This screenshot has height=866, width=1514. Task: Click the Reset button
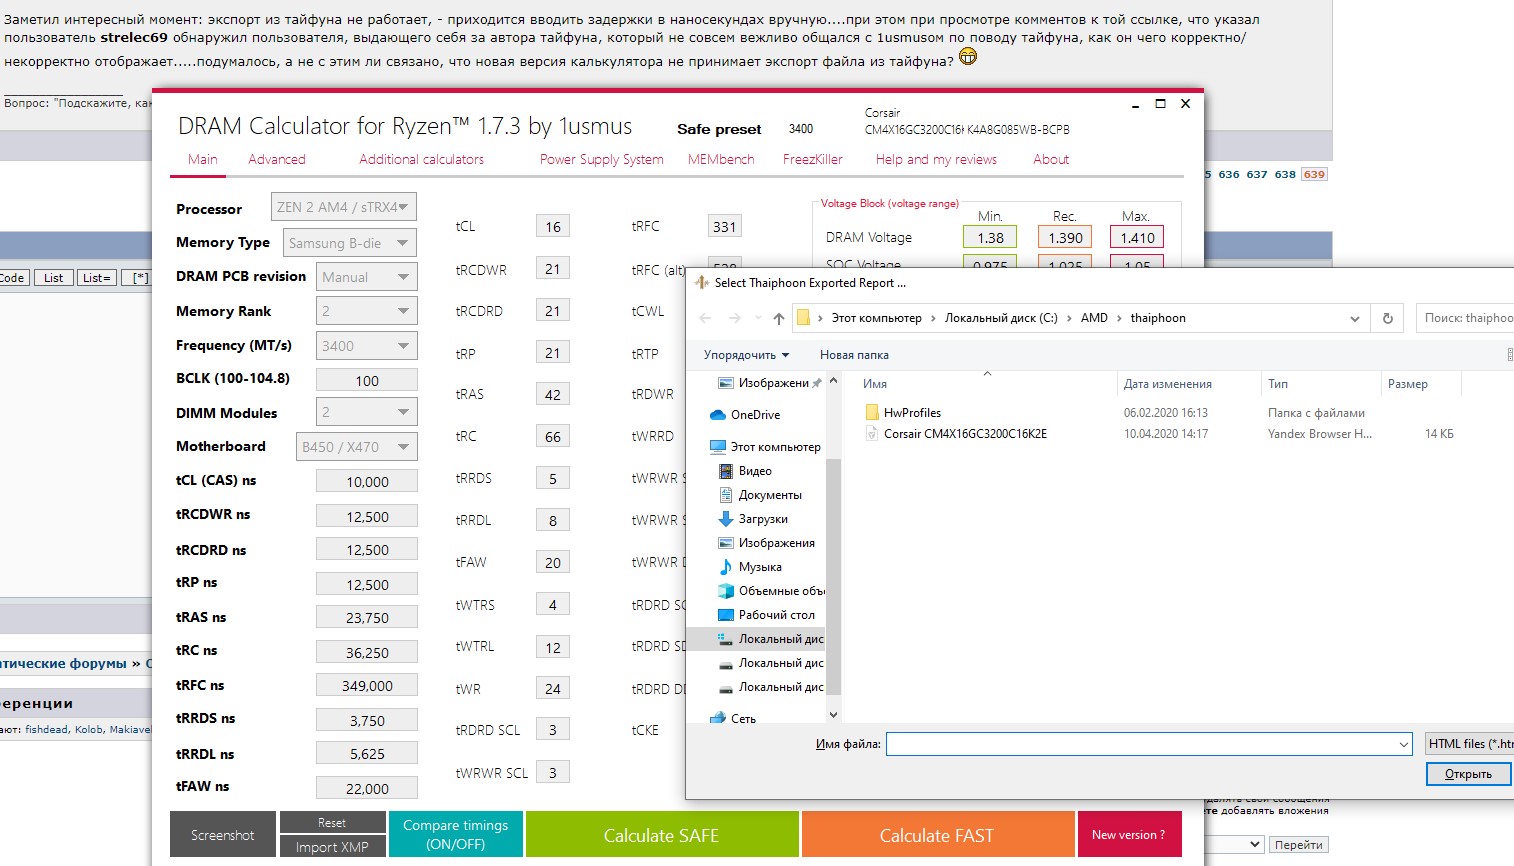pyautogui.click(x=332, y=822)
